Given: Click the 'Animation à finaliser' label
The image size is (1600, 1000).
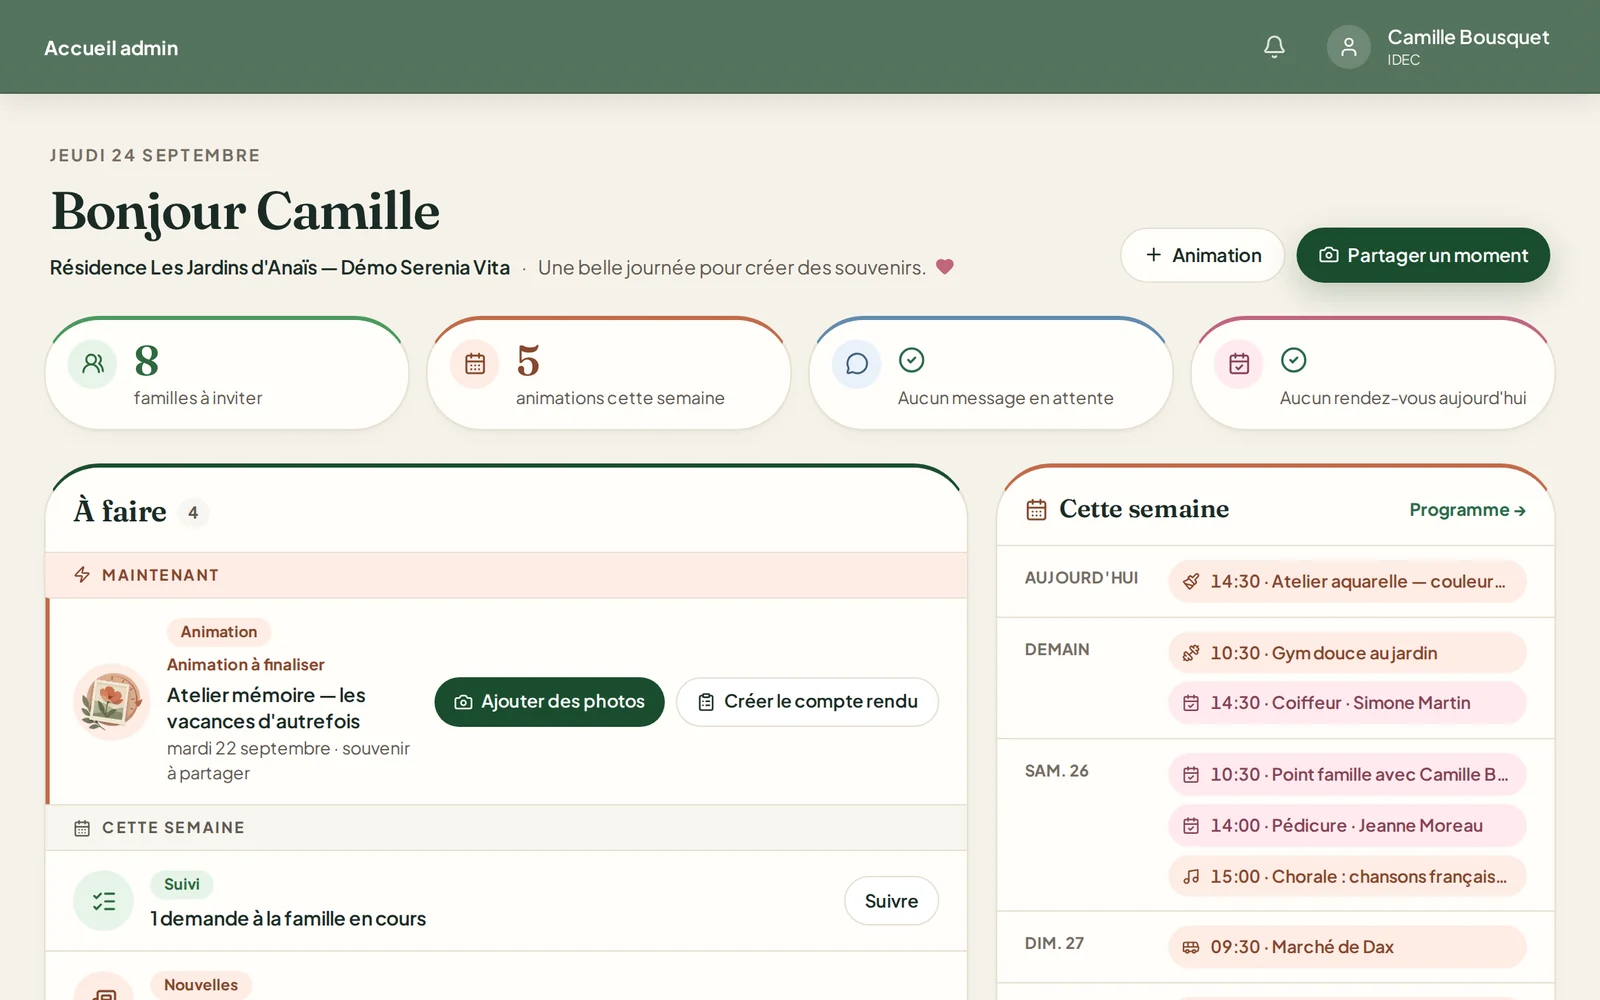Looking at the screenshot, I should pos(245,665).
